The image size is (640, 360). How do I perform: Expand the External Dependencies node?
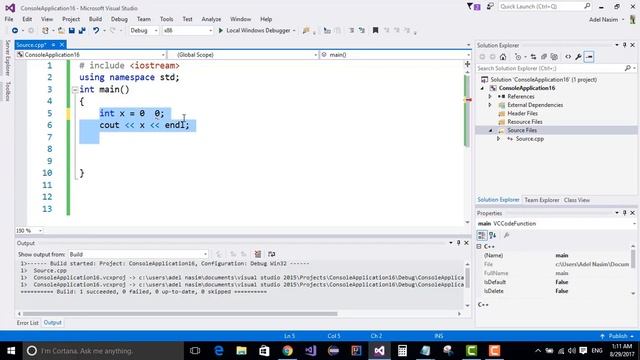click(x=490, y=105)
